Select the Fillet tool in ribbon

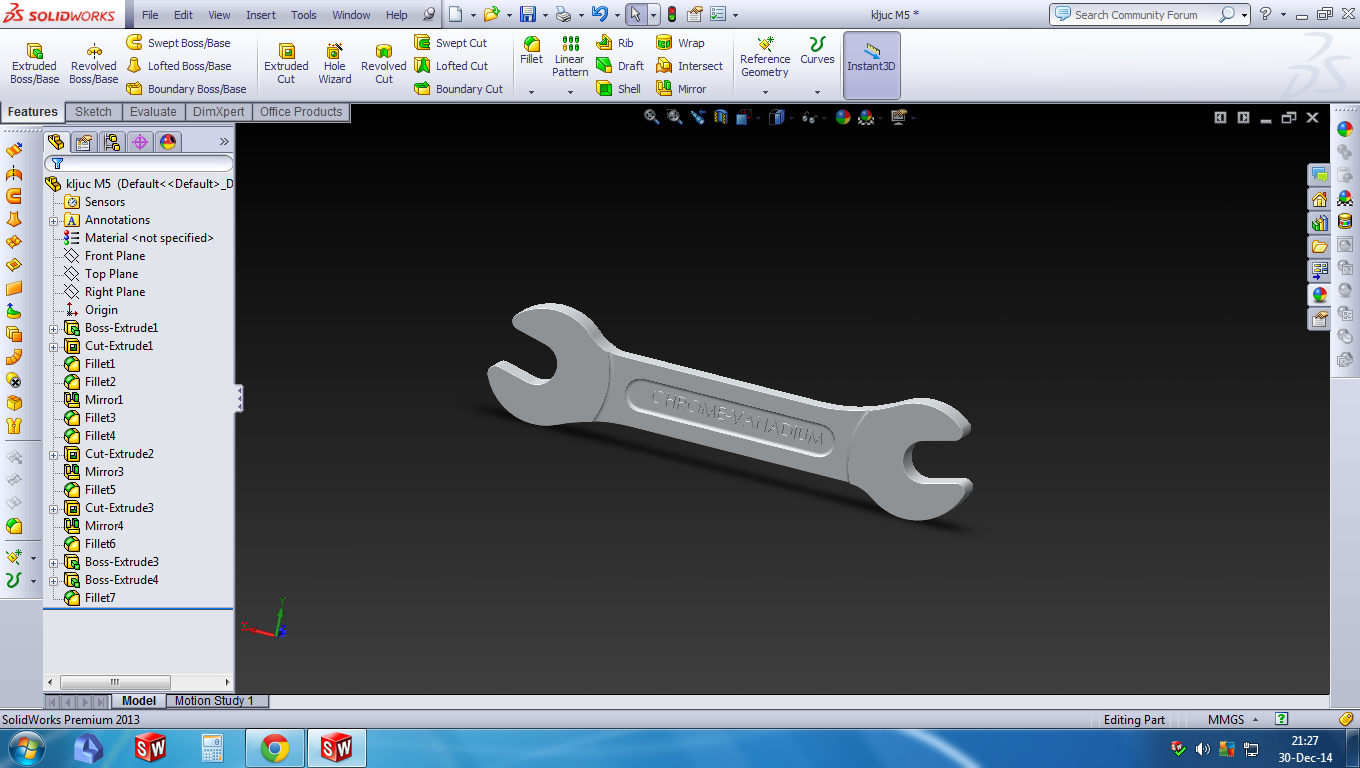click(x=532, y=51)
